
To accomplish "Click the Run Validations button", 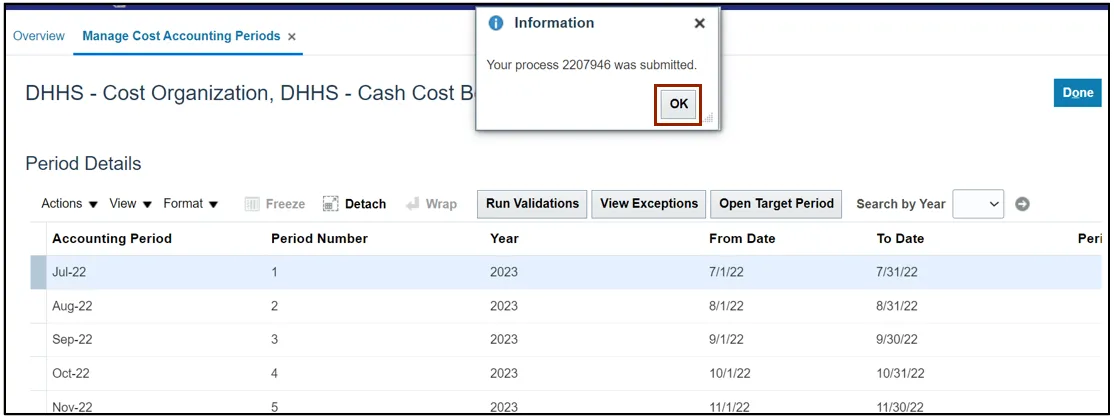I will pyautogui.click(x=532, y=204).
